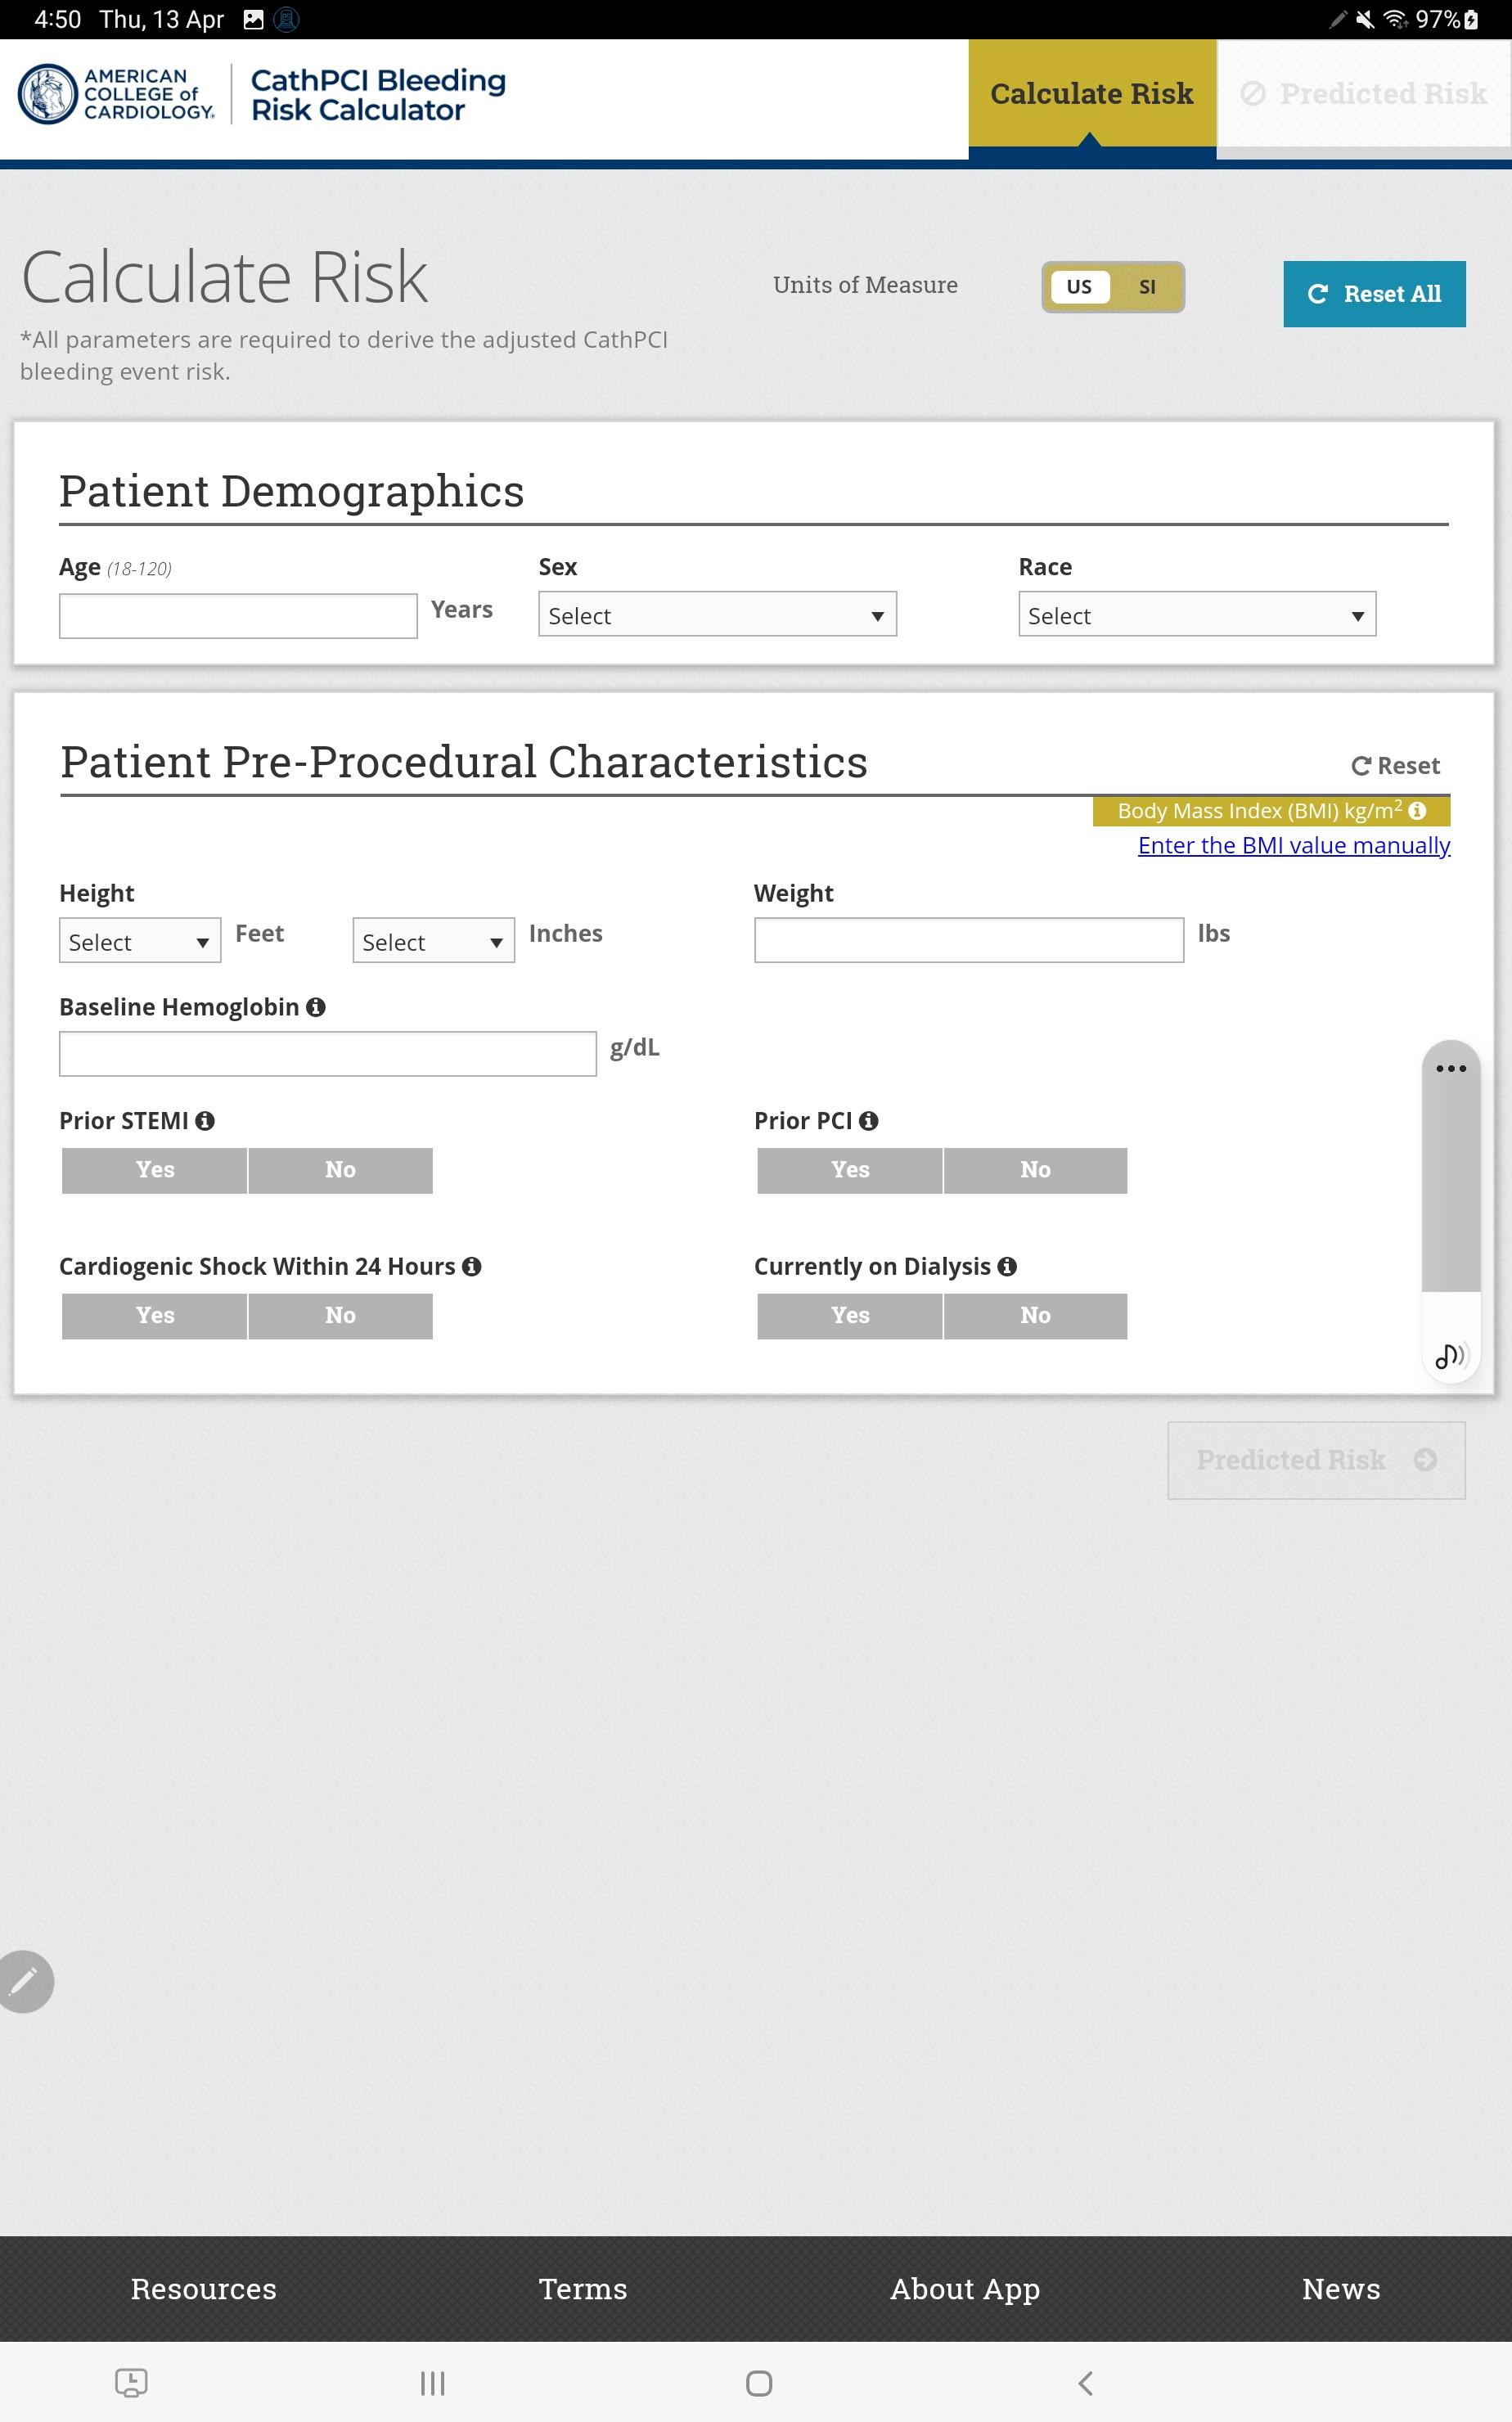This screenshot has height=2422, width=1512.
Task: Open the three-dots side panel menu
Action: 1451,1068
